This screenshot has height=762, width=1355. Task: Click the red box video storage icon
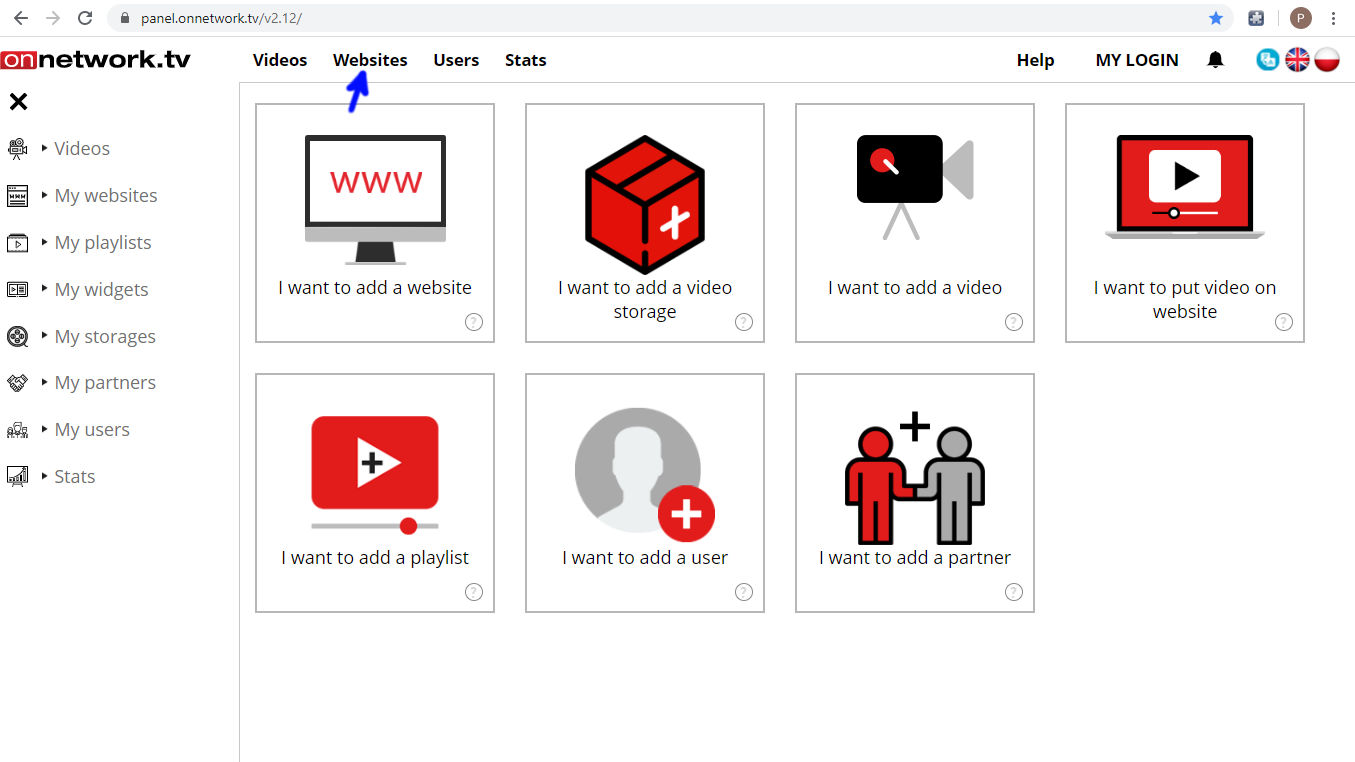tap(645, 204)
